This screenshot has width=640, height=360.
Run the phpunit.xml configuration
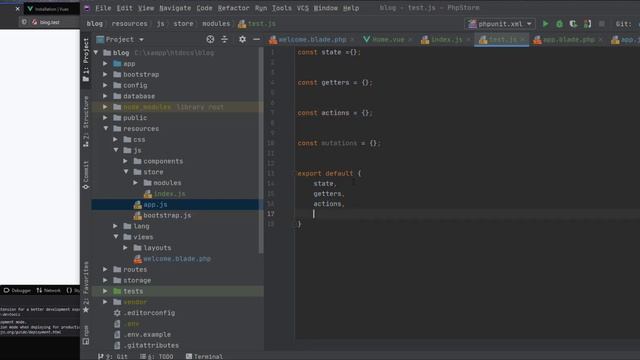(x=545, y=24)
